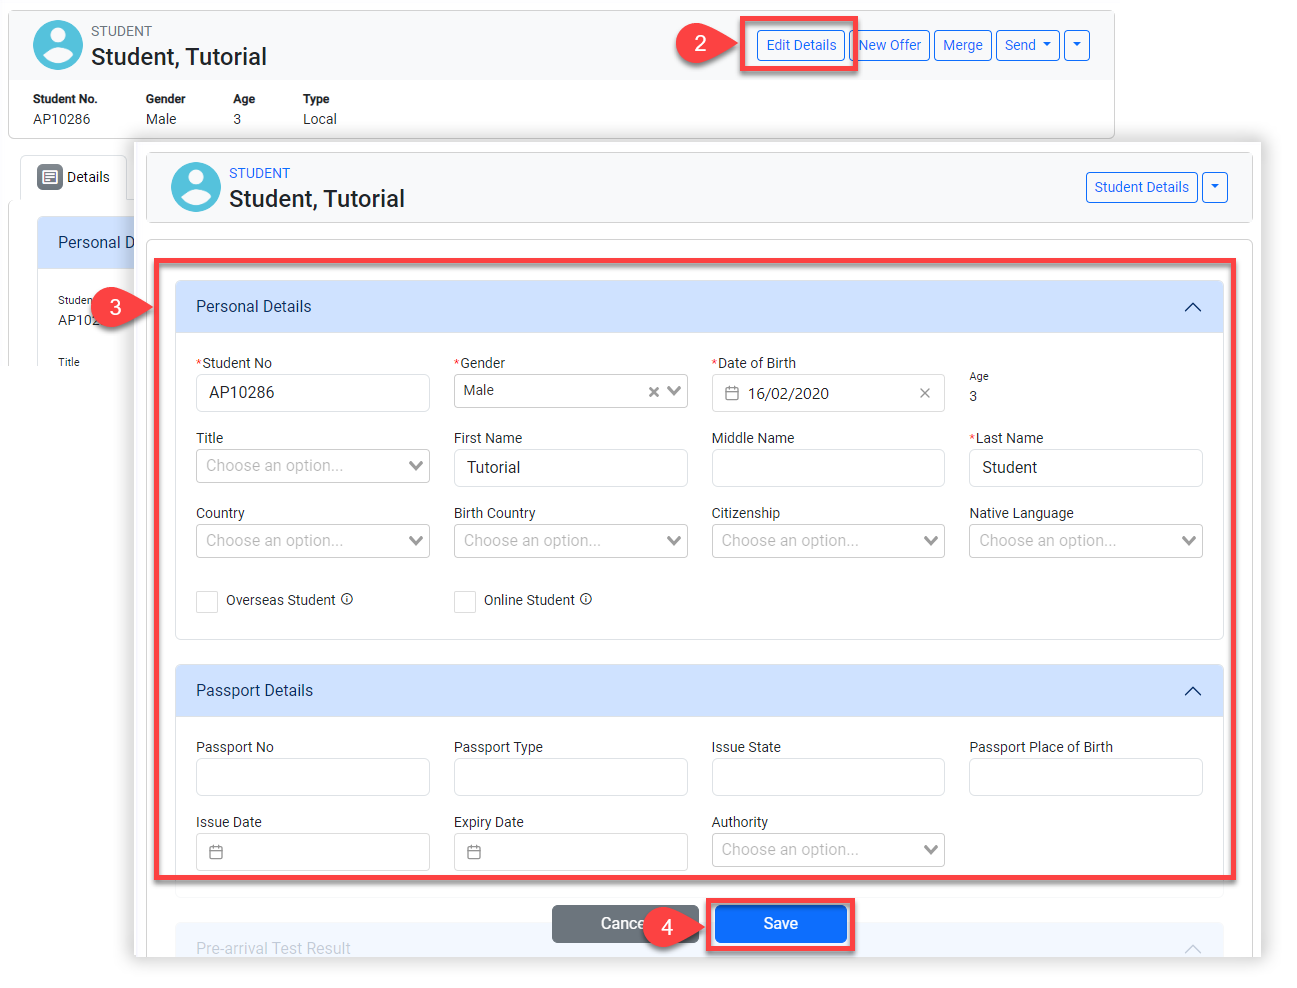
Task: Click the Edit Details button
Action: tap(800, 45)
